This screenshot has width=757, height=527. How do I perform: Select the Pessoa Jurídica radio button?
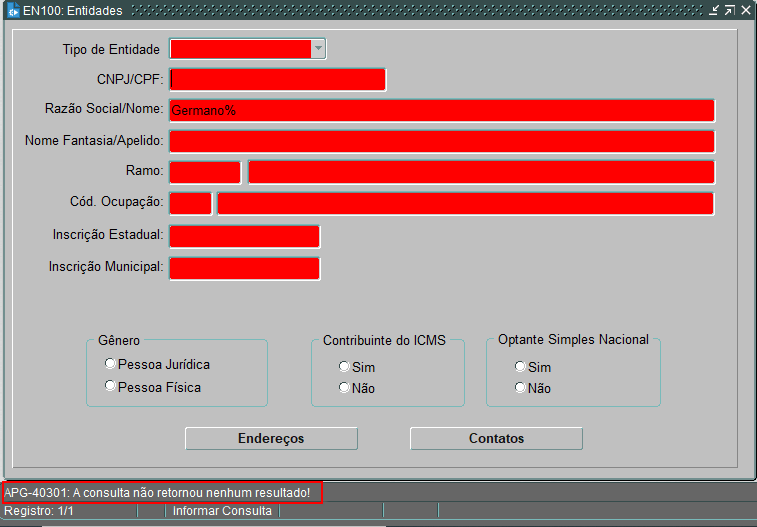(110, 363)
